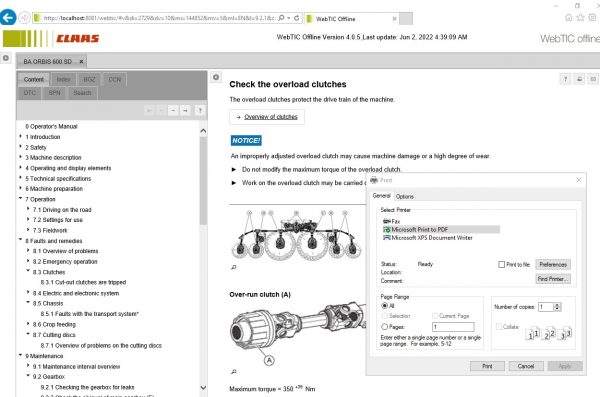
Task: Expand the 1 Introduction tree node
Action: (21, 136)
